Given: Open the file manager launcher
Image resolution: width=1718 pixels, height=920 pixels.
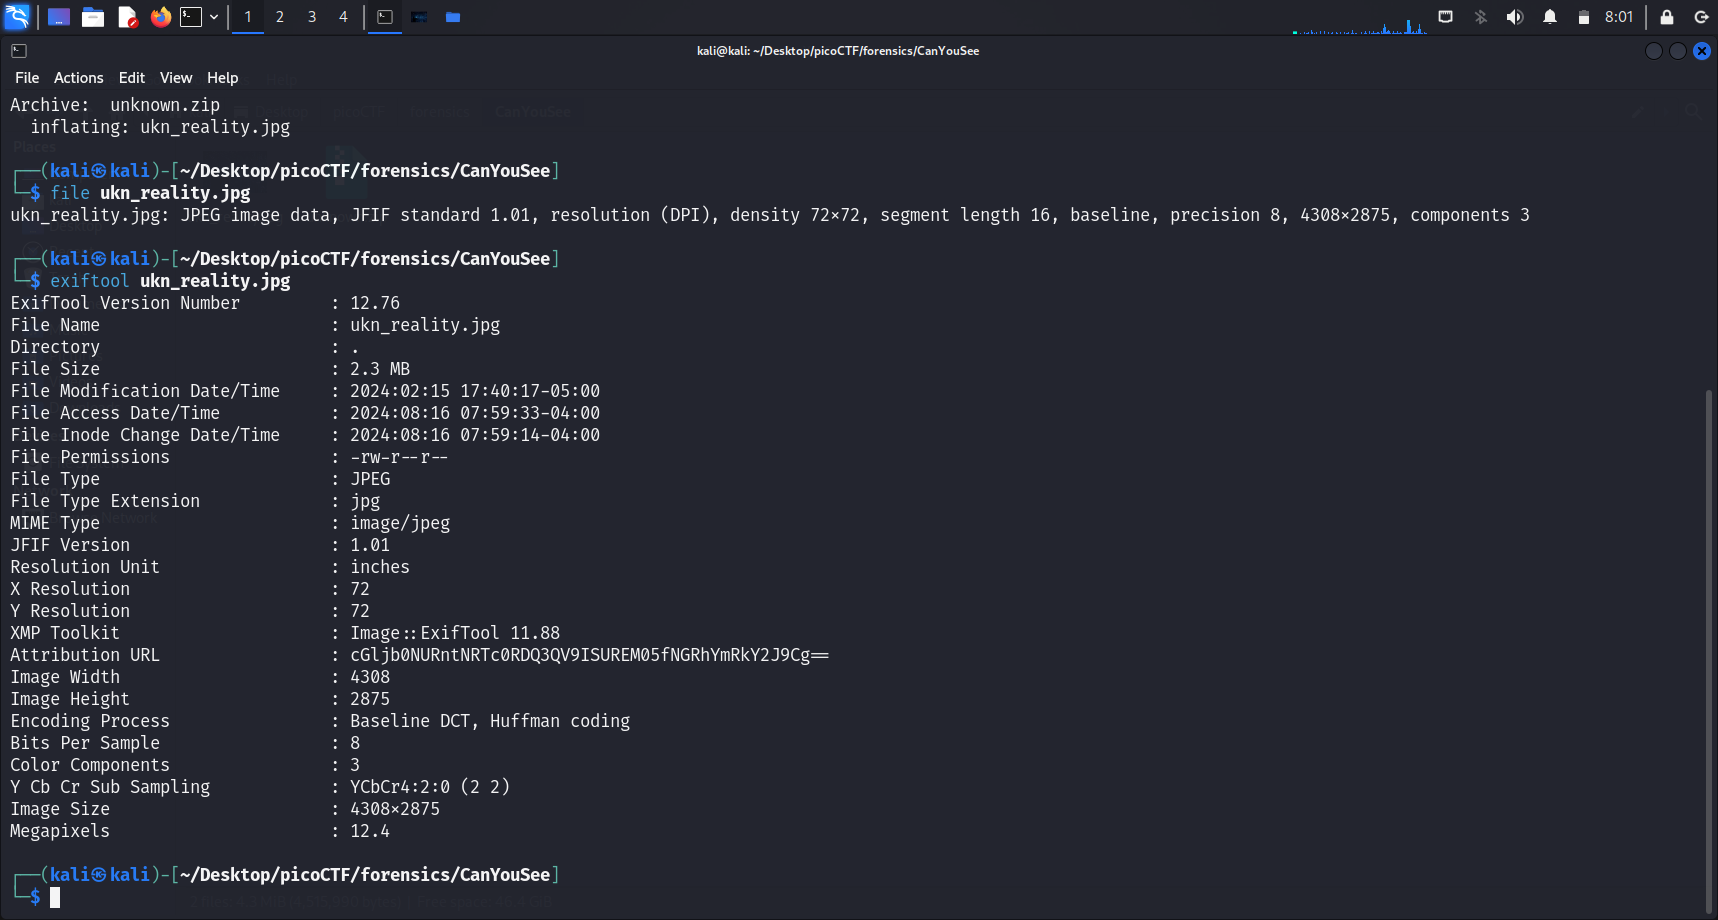Looking at the screenshot, I should pos(93,17).
